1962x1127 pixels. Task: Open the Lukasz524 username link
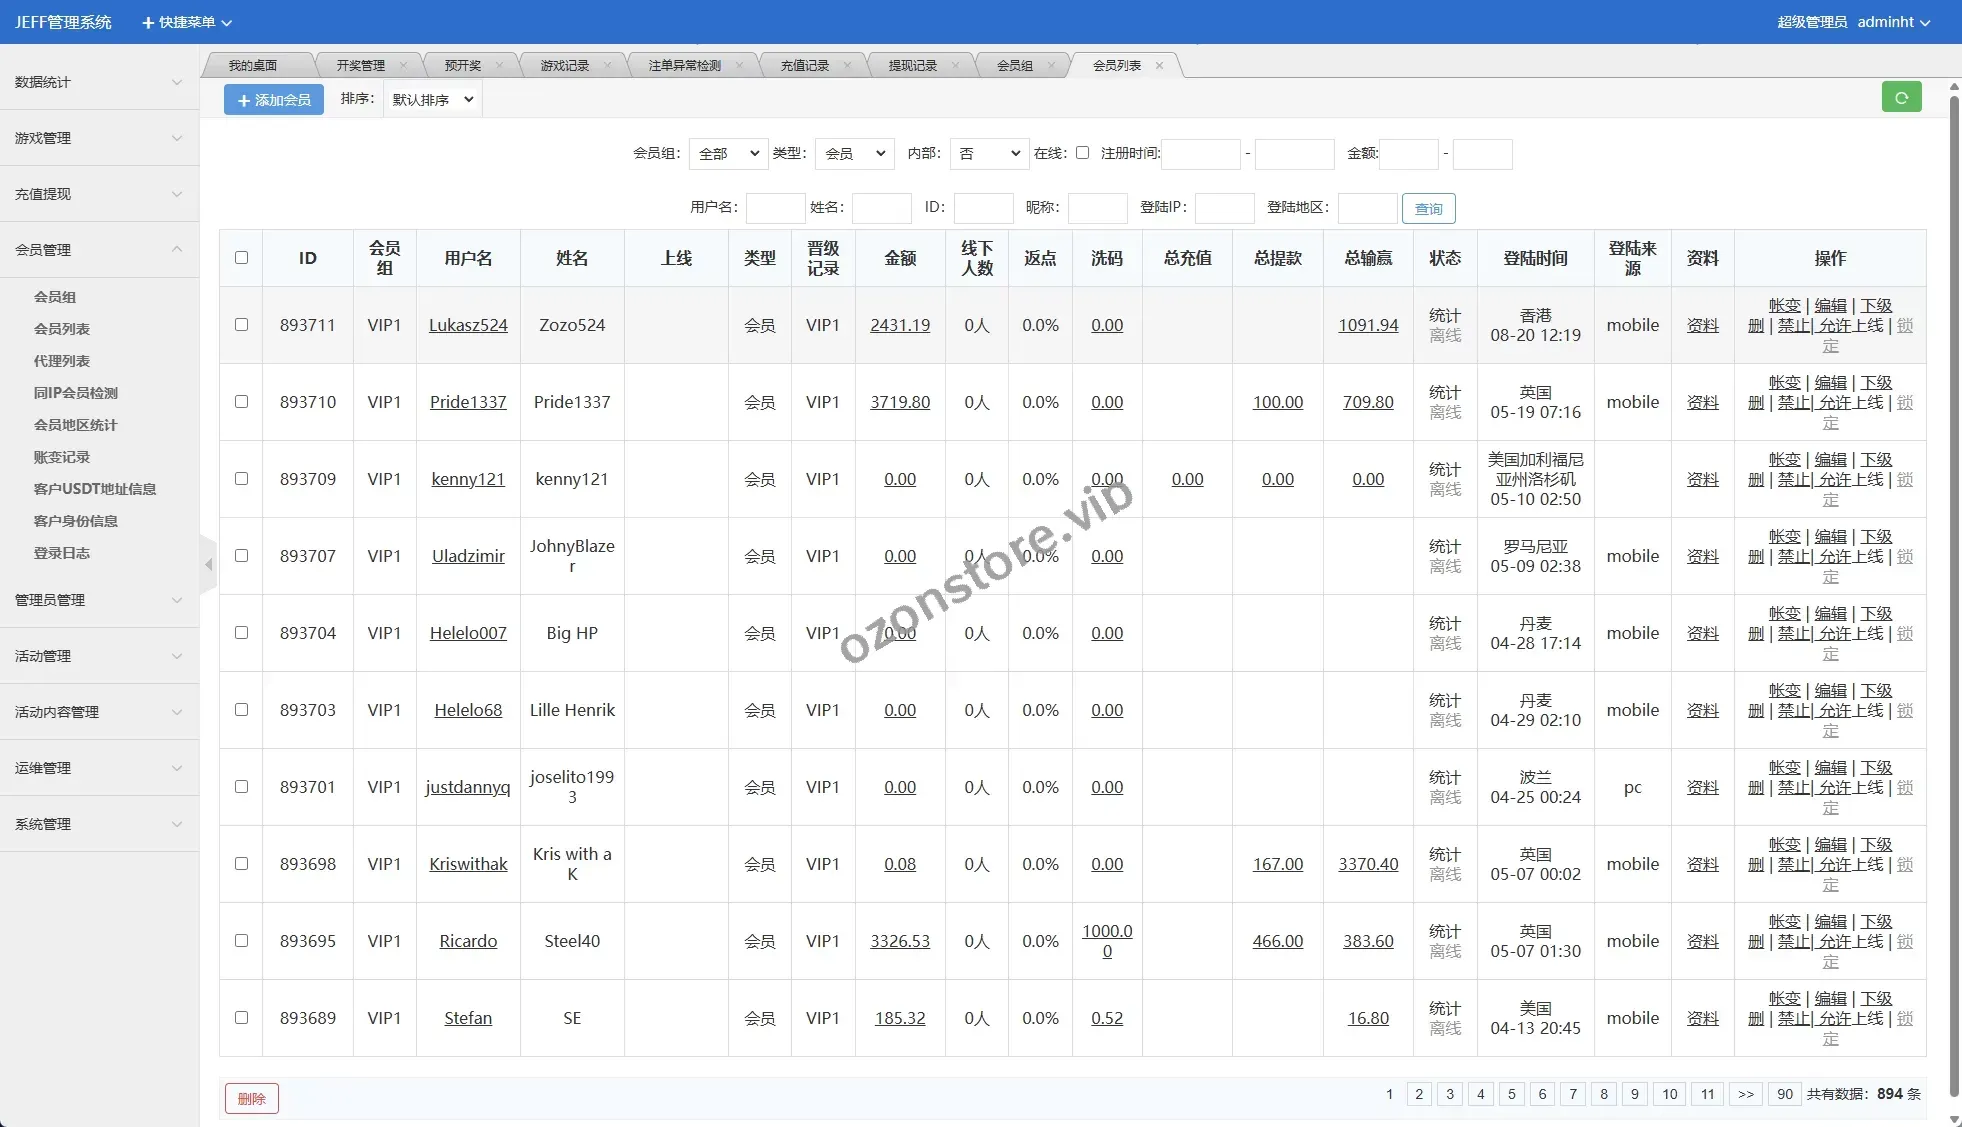point(468,325)
